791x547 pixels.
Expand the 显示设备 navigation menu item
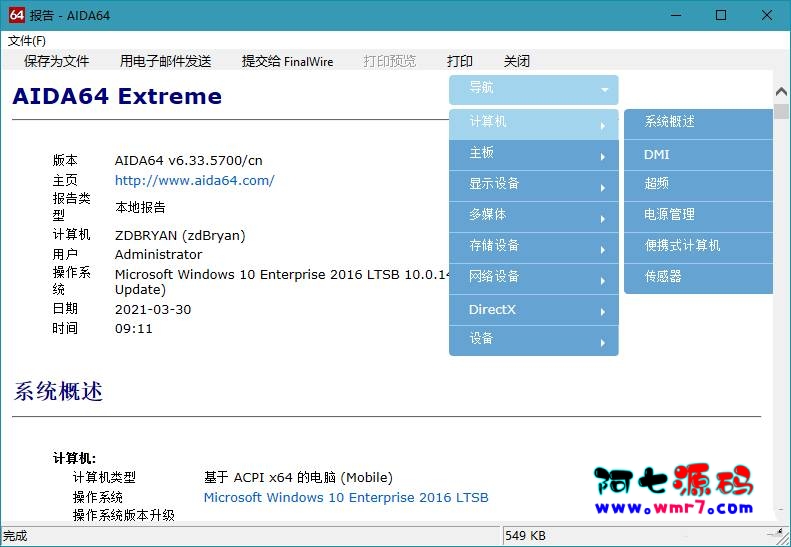[x=534, y=186]
